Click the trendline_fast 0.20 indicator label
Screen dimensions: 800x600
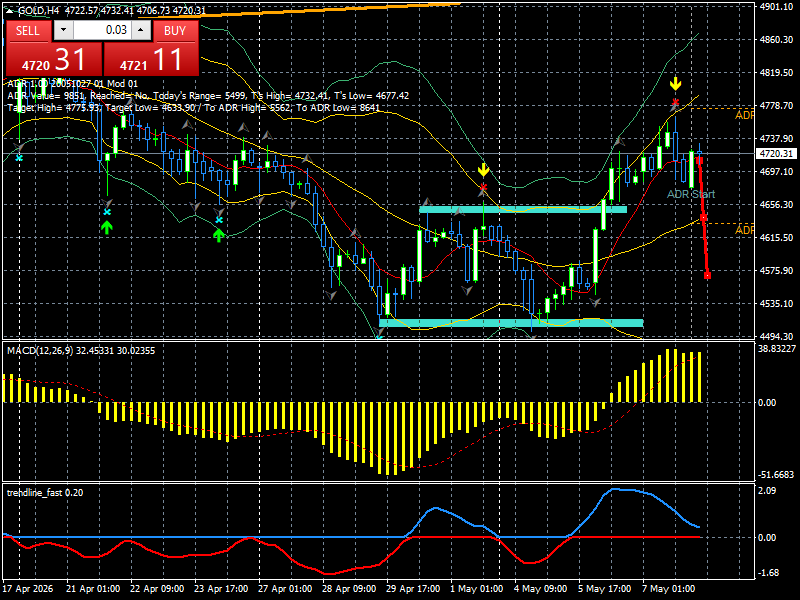(45, 492)
